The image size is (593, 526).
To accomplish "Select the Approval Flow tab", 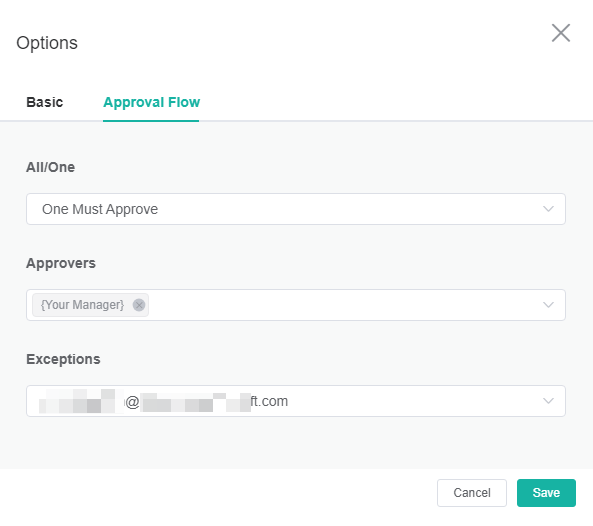I will [151, 102].
